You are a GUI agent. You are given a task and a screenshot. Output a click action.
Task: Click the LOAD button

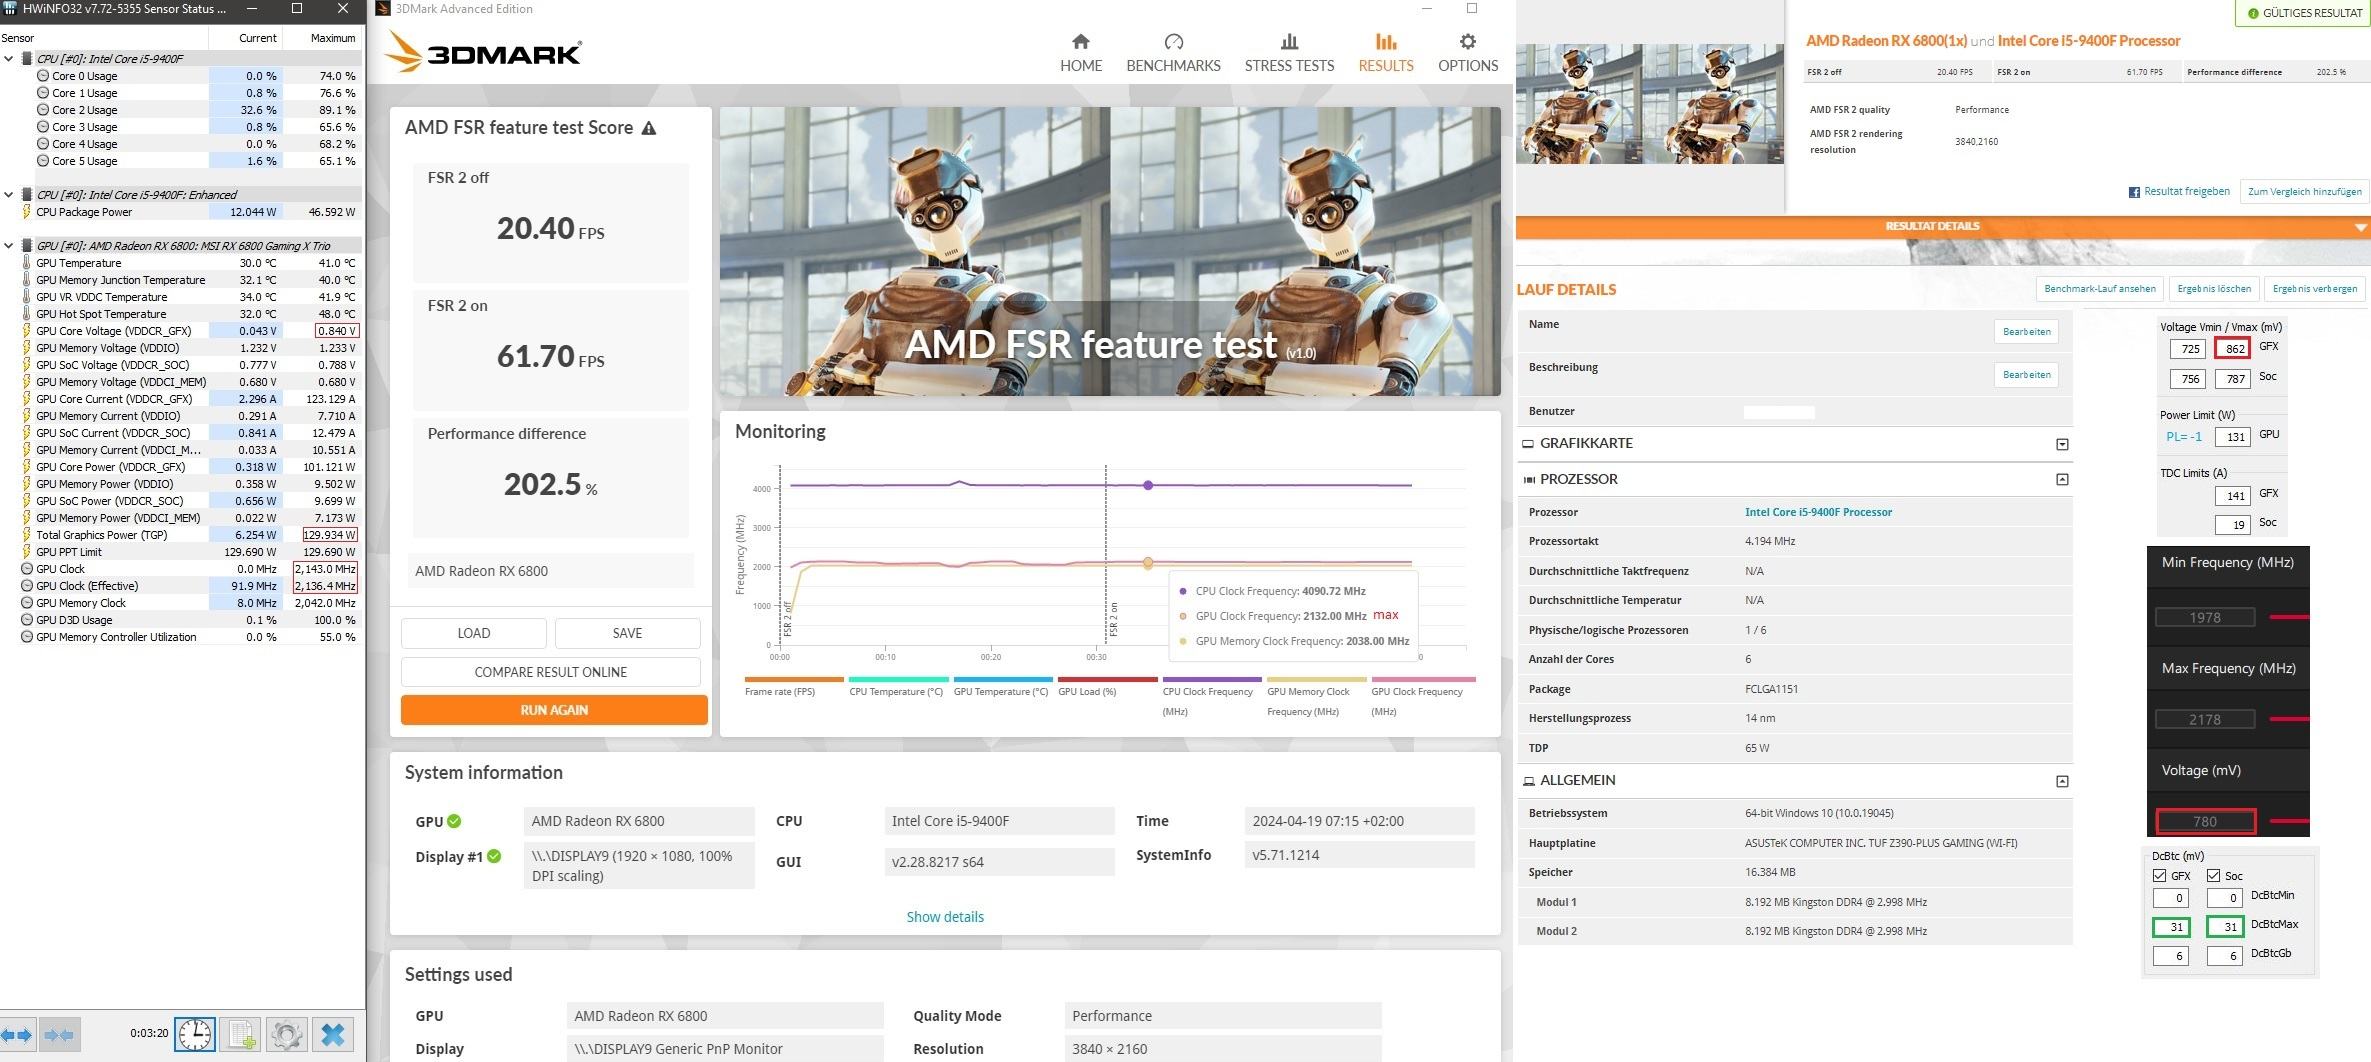coord(474,633)
